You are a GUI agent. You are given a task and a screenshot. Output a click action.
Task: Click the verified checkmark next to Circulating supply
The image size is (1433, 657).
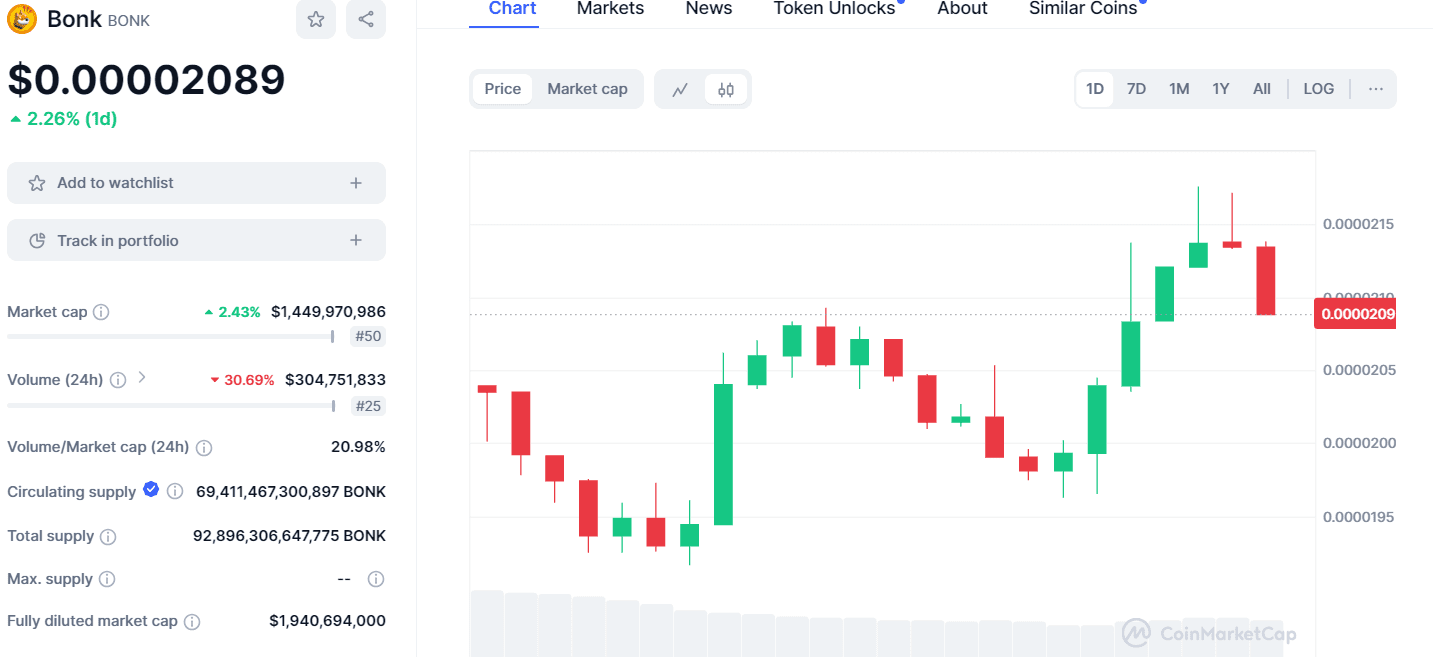(151, 490)
